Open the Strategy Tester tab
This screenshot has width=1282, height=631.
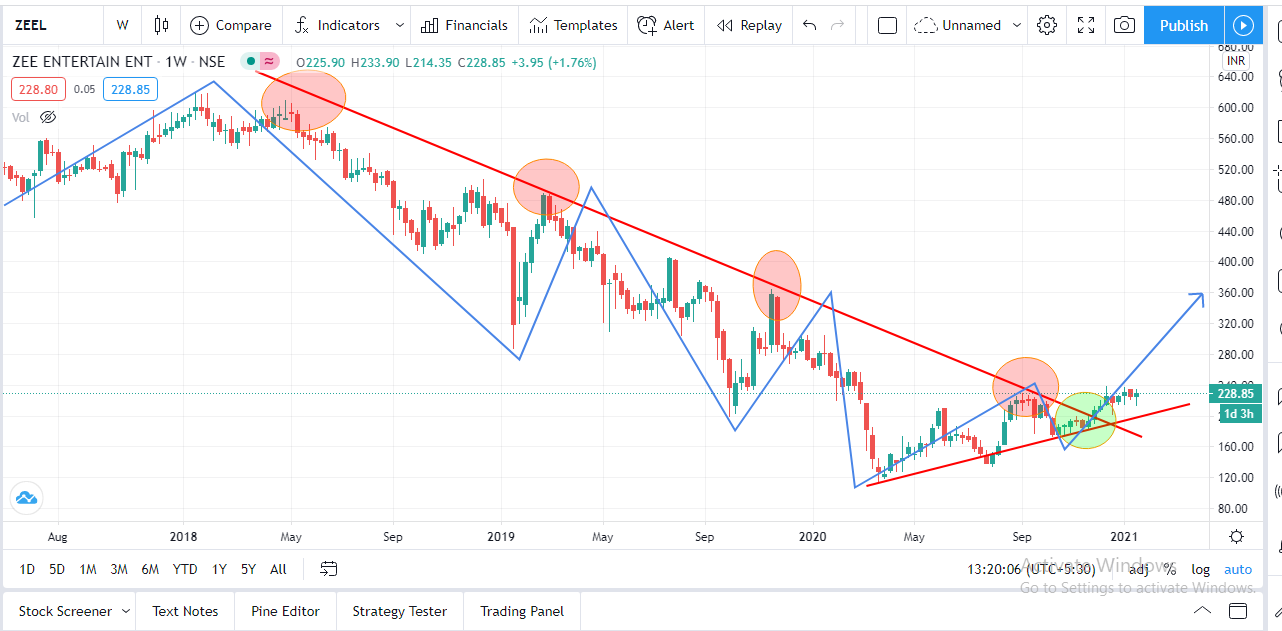pos(399,611)
